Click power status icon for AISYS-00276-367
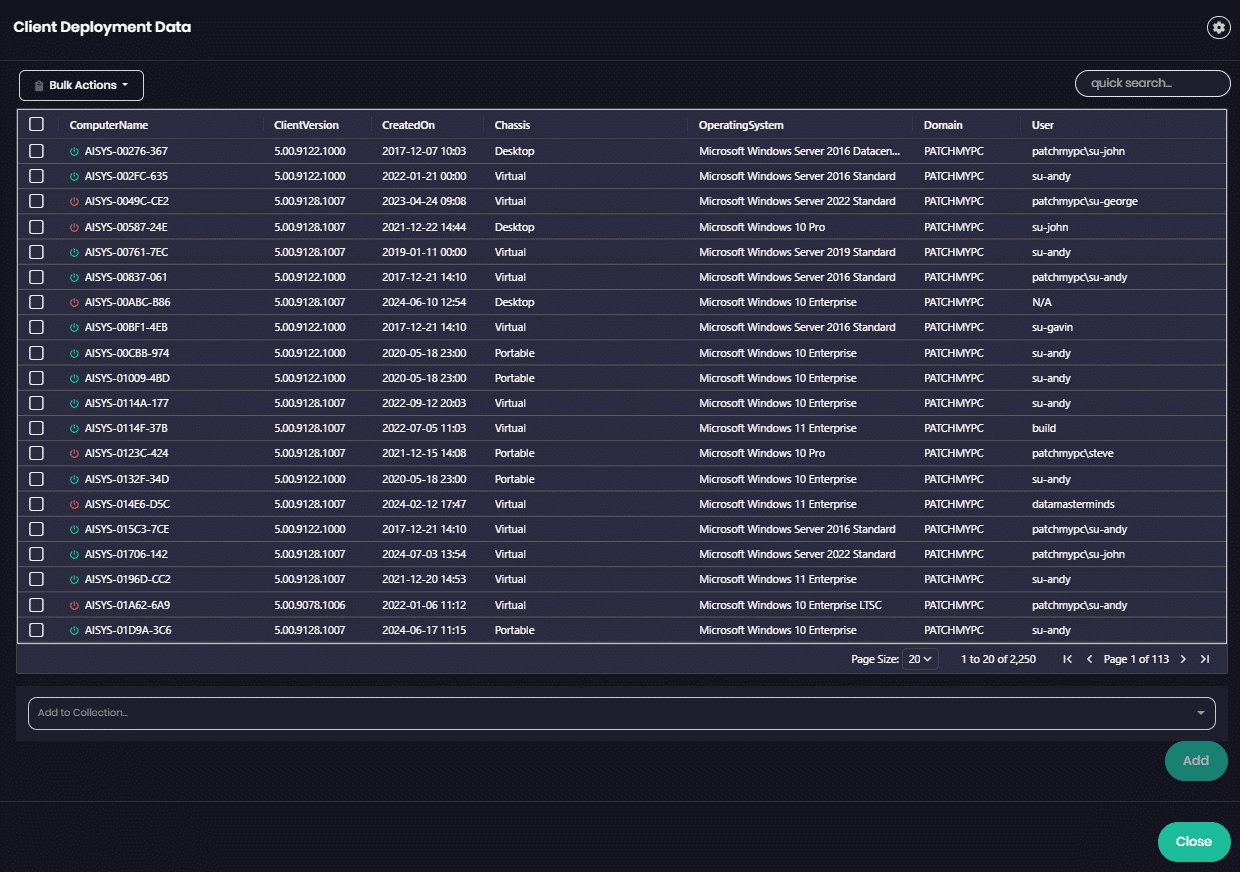This screenshot has height=872, width=1240. (74, 151)
